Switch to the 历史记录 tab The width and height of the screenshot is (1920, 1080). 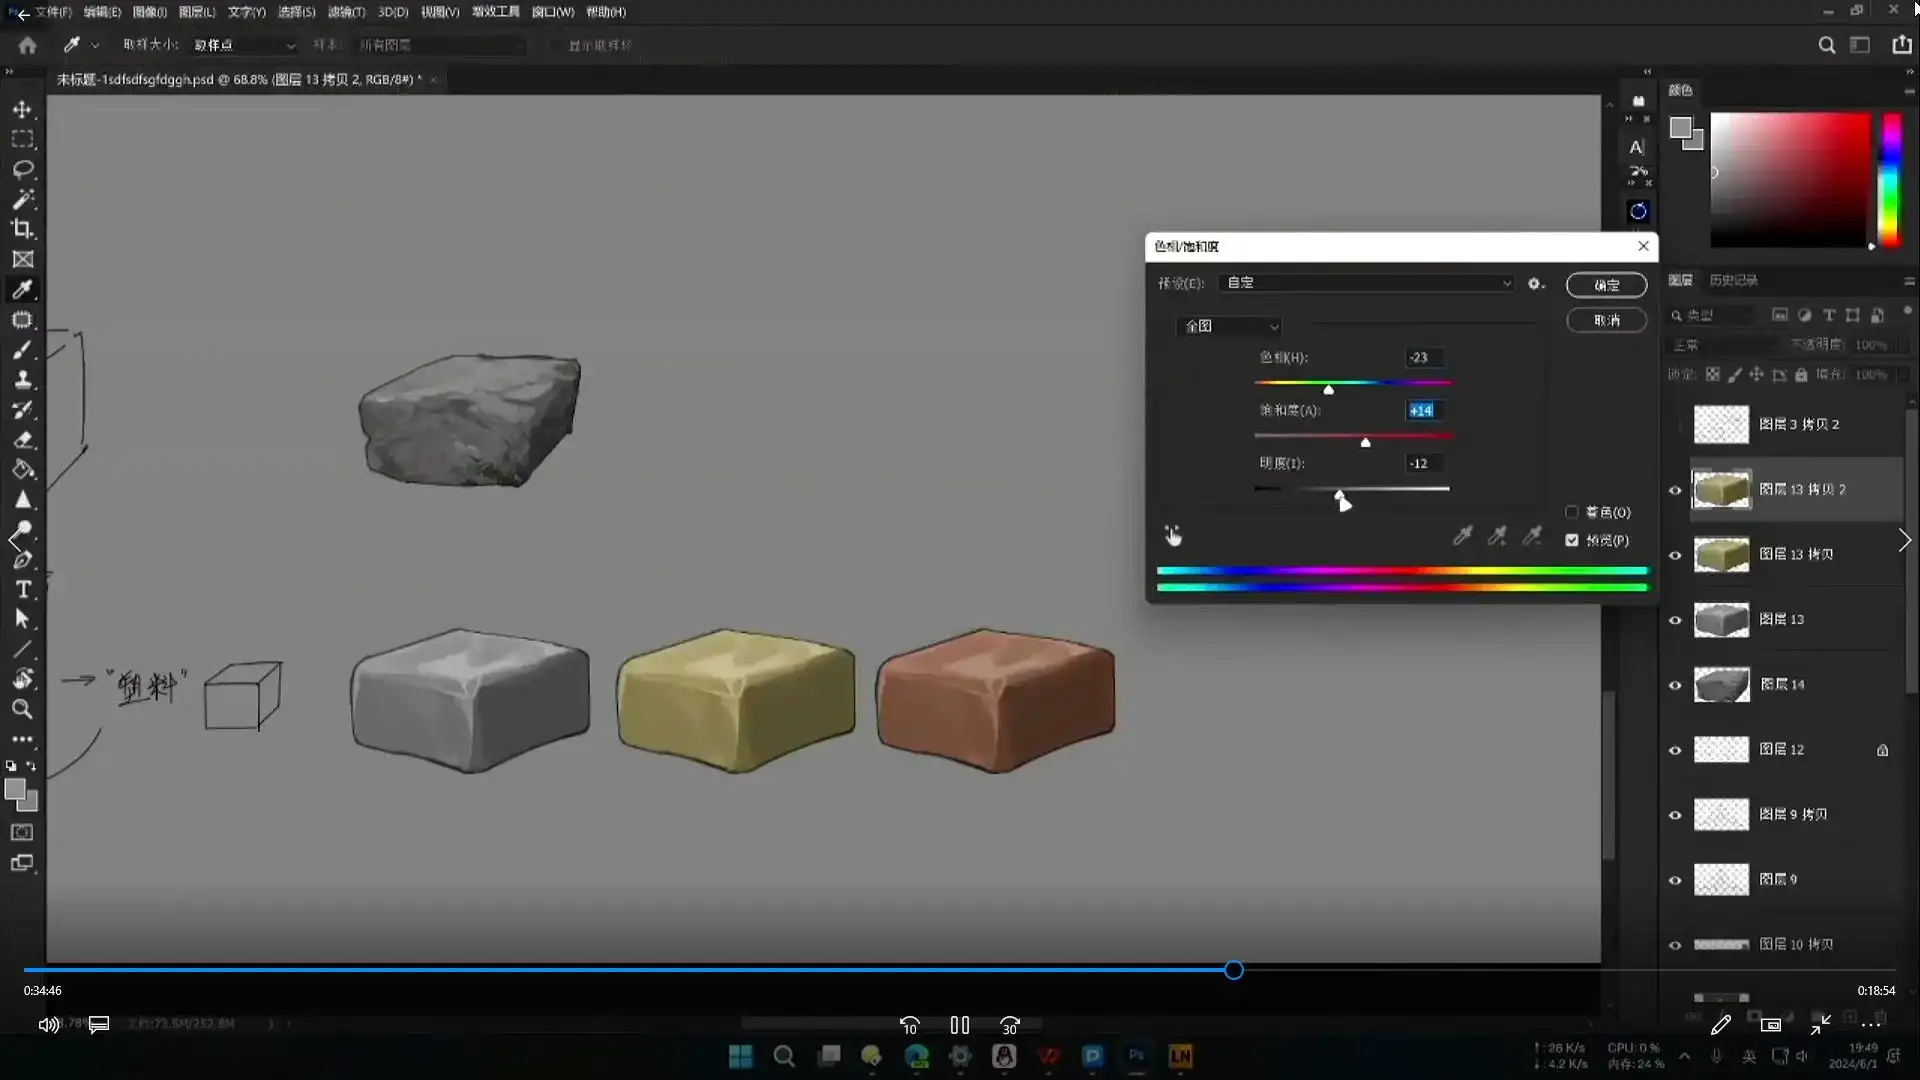[x=1733, y=280]
